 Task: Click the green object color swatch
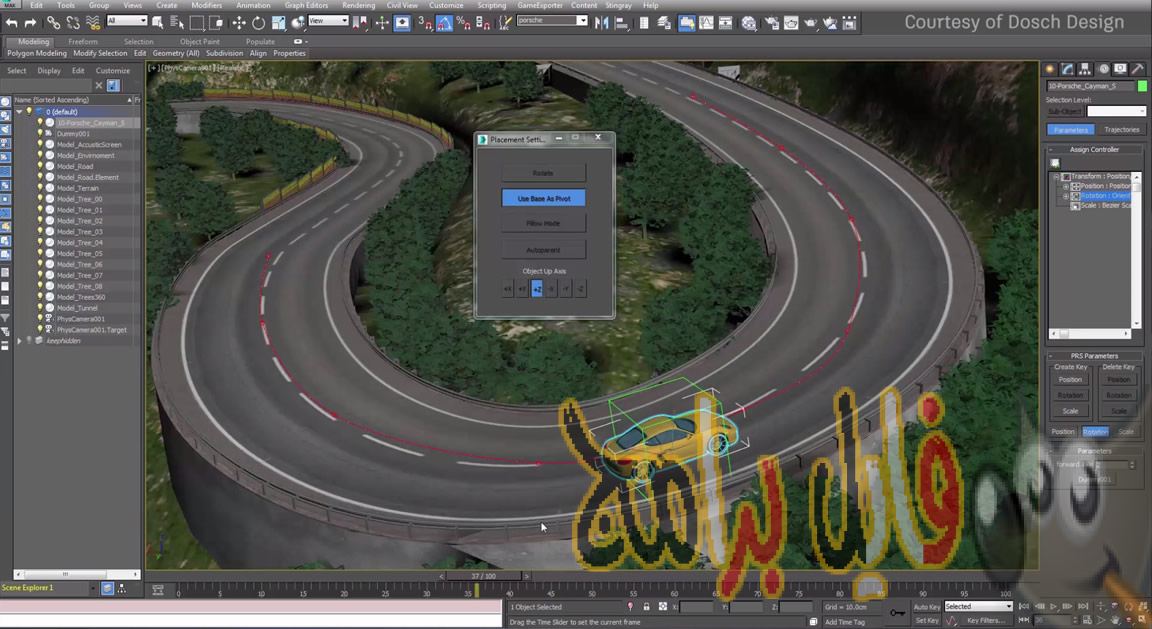1142,86
